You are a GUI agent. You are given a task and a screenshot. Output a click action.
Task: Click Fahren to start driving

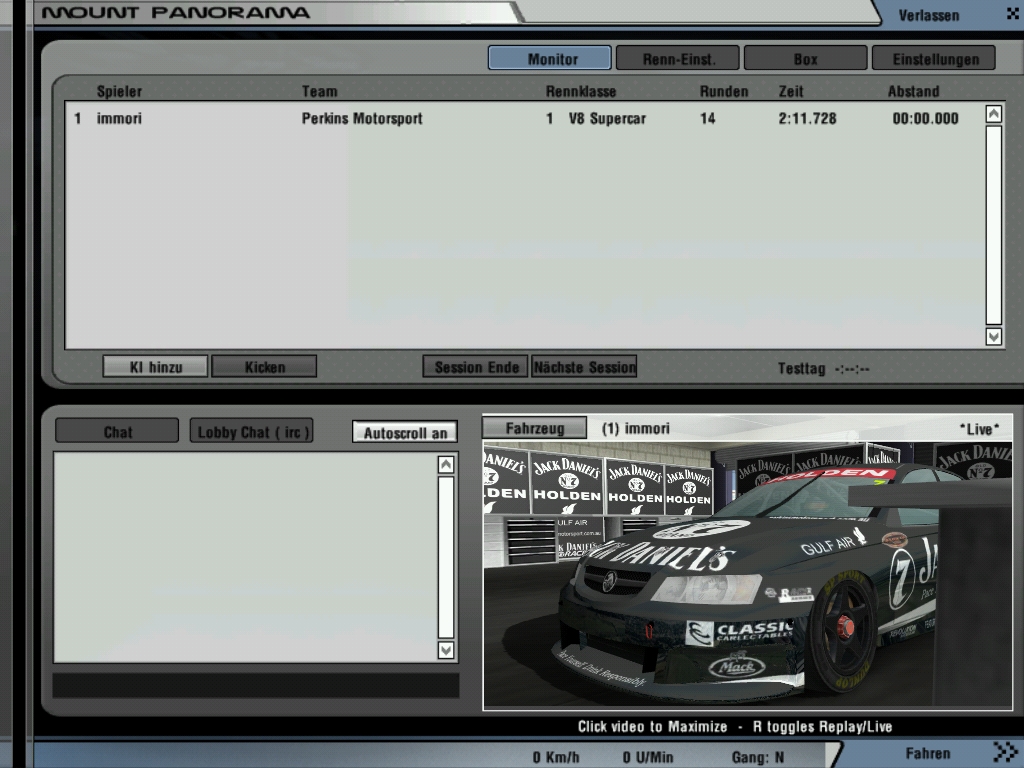pyautogui.click(x=927, y=753)
